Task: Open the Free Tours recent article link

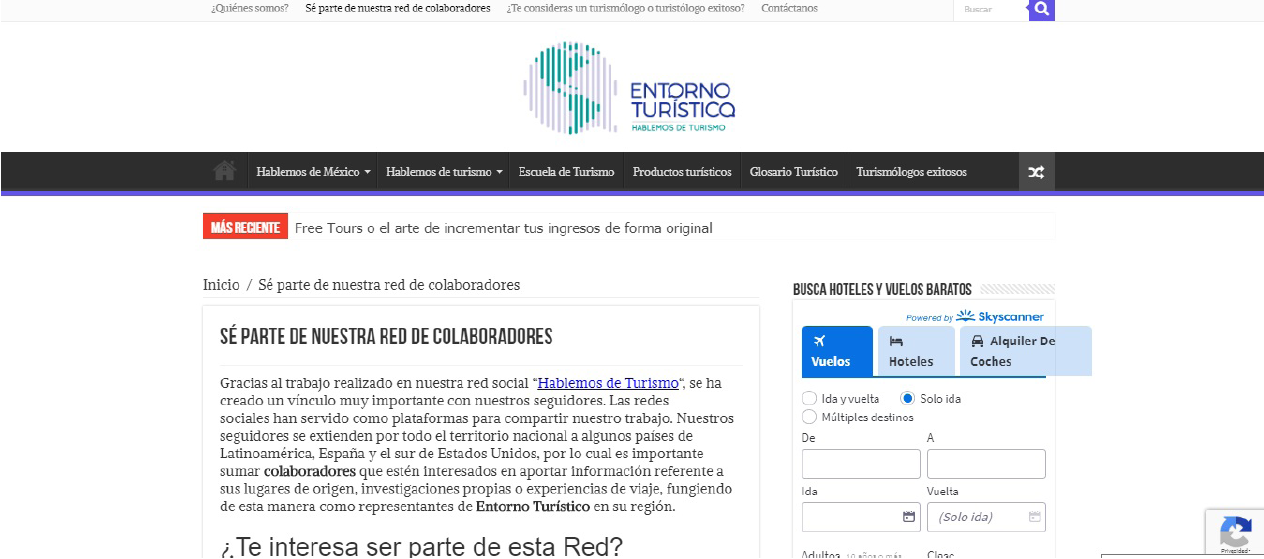Action: coord(503,228)
